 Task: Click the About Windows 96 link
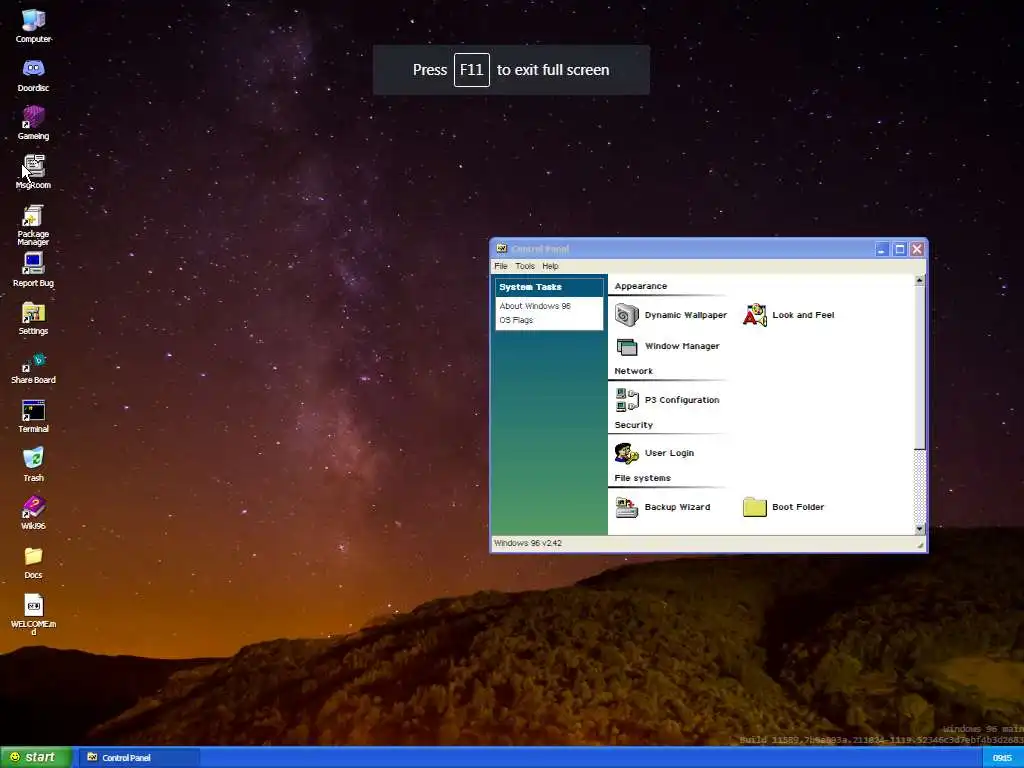[x=535, y=306]
